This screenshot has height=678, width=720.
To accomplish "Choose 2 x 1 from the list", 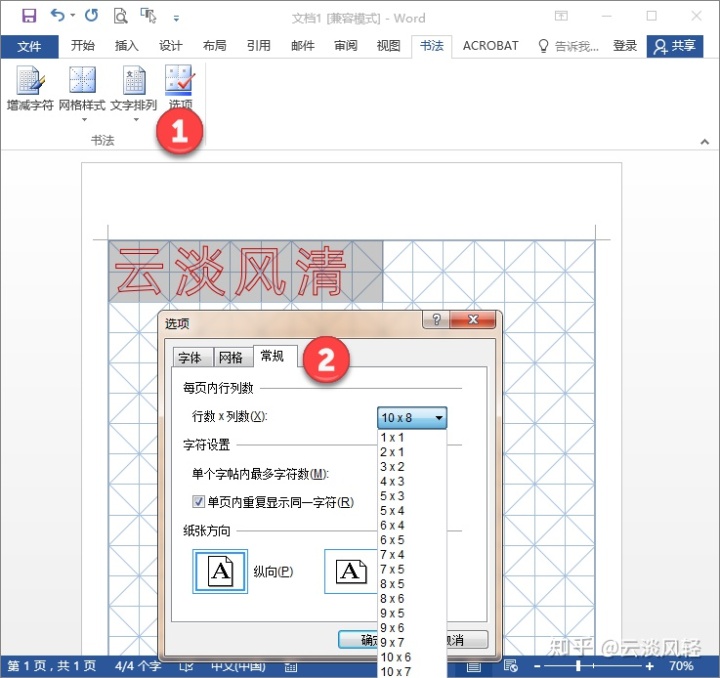I will pos(411,452).
